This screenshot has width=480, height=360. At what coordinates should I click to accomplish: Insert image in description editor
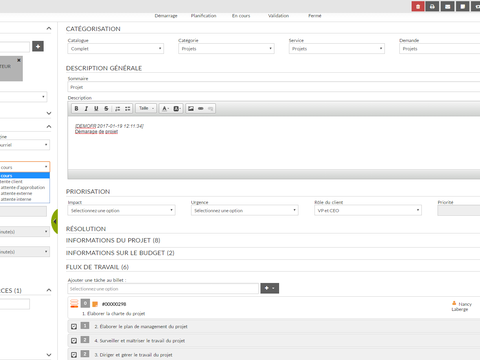pos(191,108)
